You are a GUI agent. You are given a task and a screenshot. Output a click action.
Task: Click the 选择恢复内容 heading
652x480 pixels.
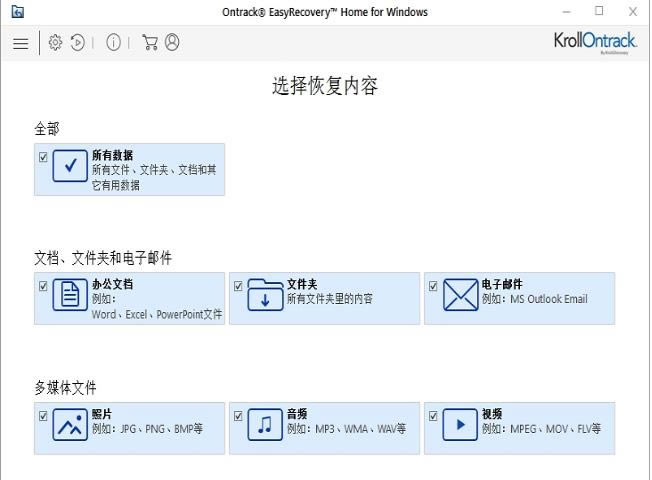[325, 86]
